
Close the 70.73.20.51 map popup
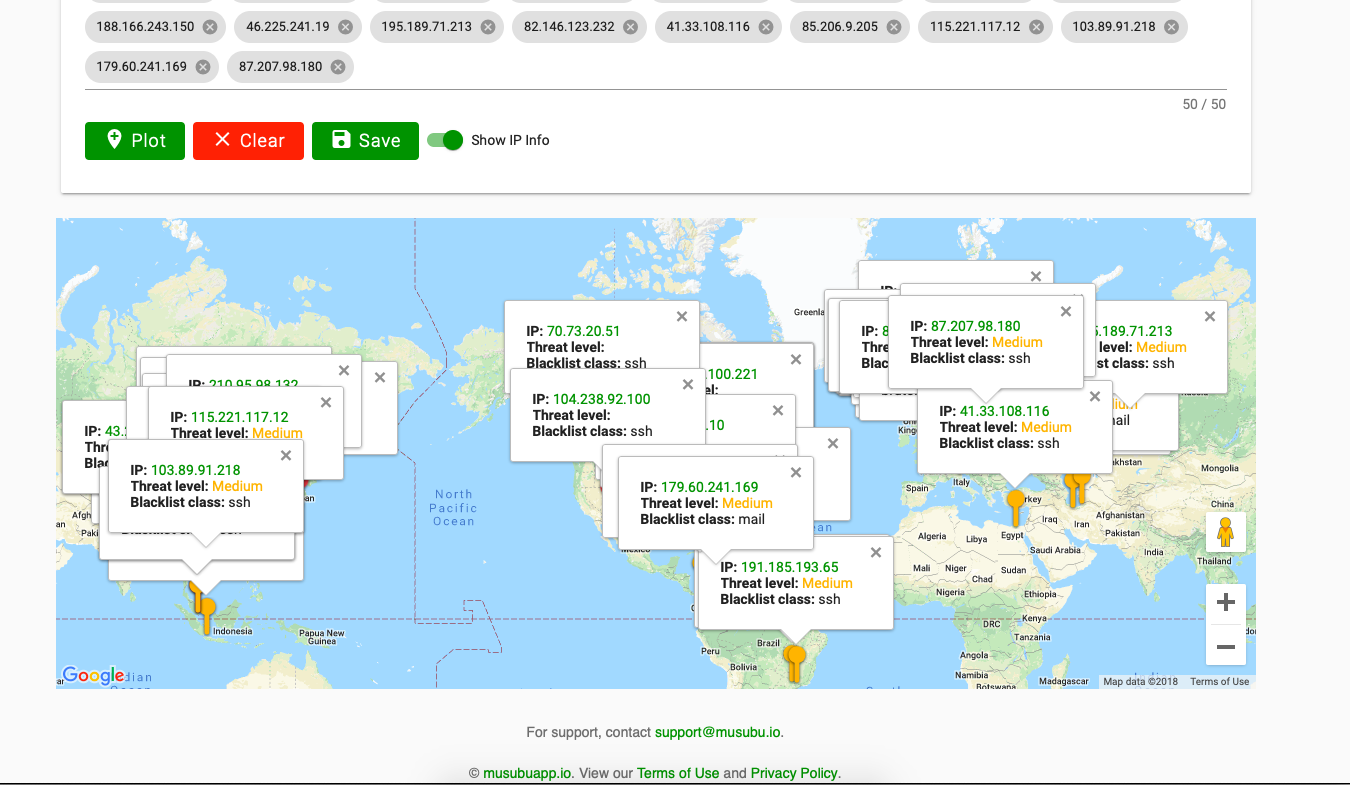[x=682, y=317]
